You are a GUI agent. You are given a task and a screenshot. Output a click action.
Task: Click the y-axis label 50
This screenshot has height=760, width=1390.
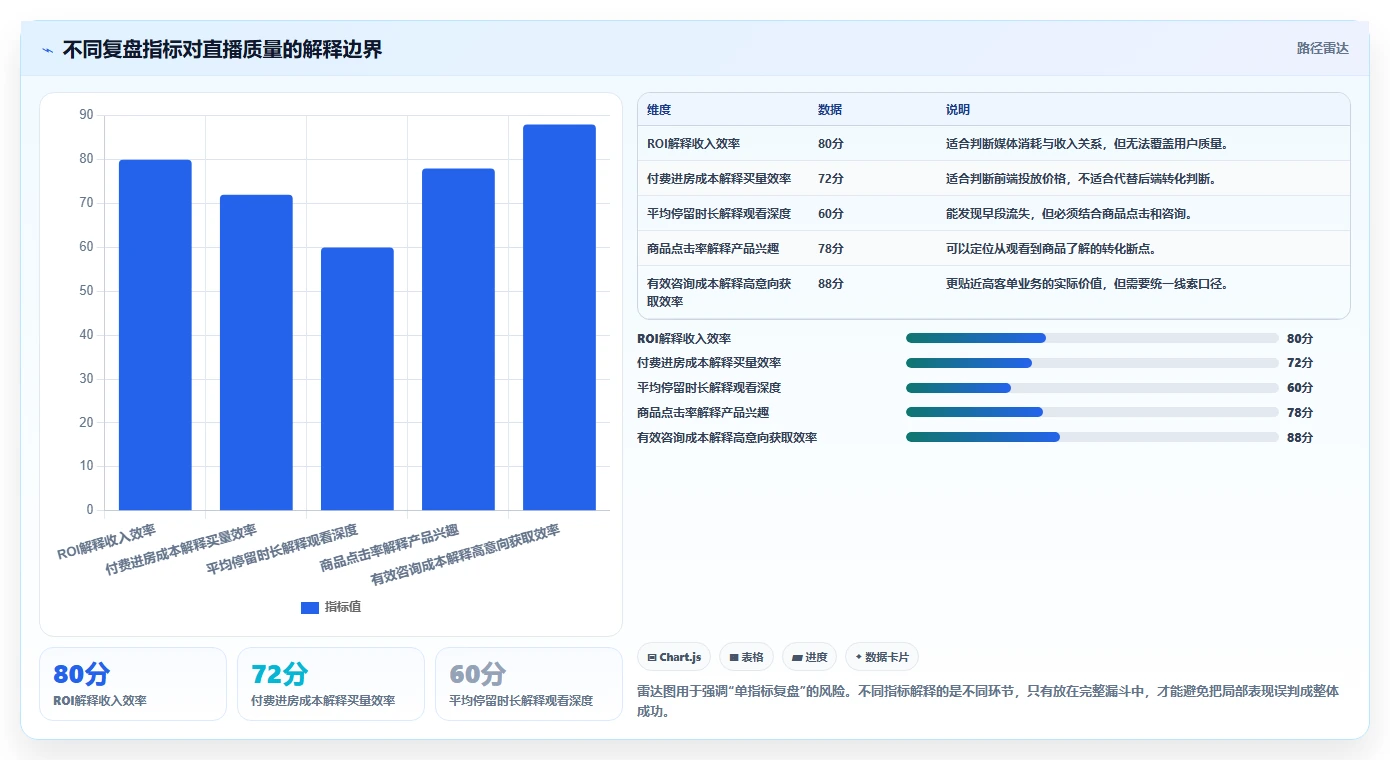[x=86, y=291]
